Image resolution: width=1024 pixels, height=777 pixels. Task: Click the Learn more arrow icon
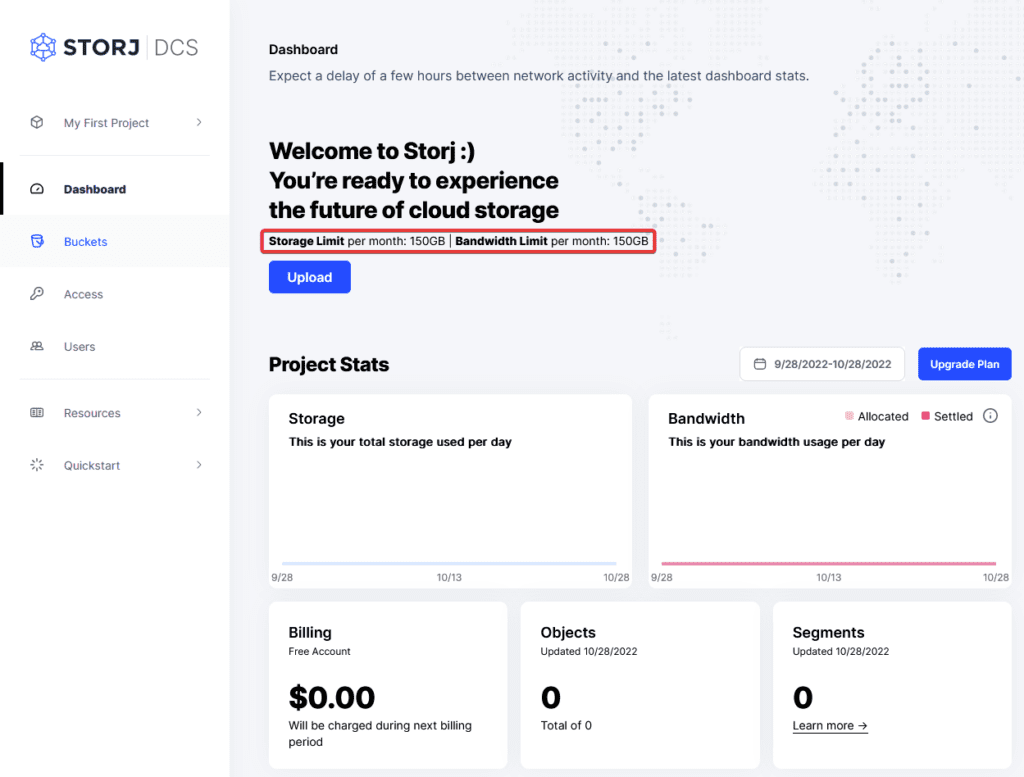click(x=862, y=725)
